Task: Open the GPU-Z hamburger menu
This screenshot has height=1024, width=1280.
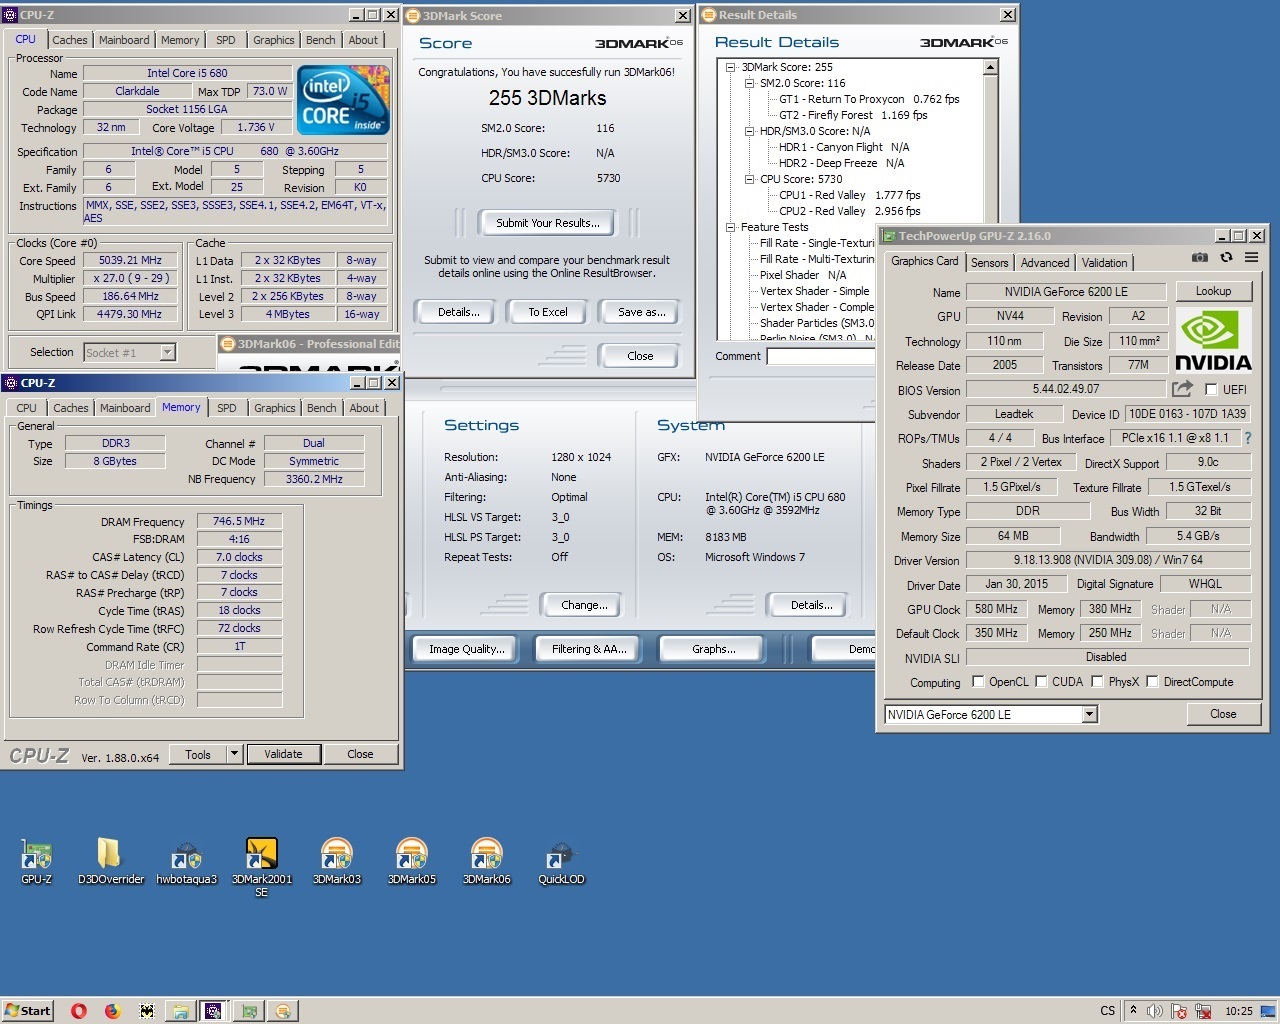Action: tap(1251, 258)
